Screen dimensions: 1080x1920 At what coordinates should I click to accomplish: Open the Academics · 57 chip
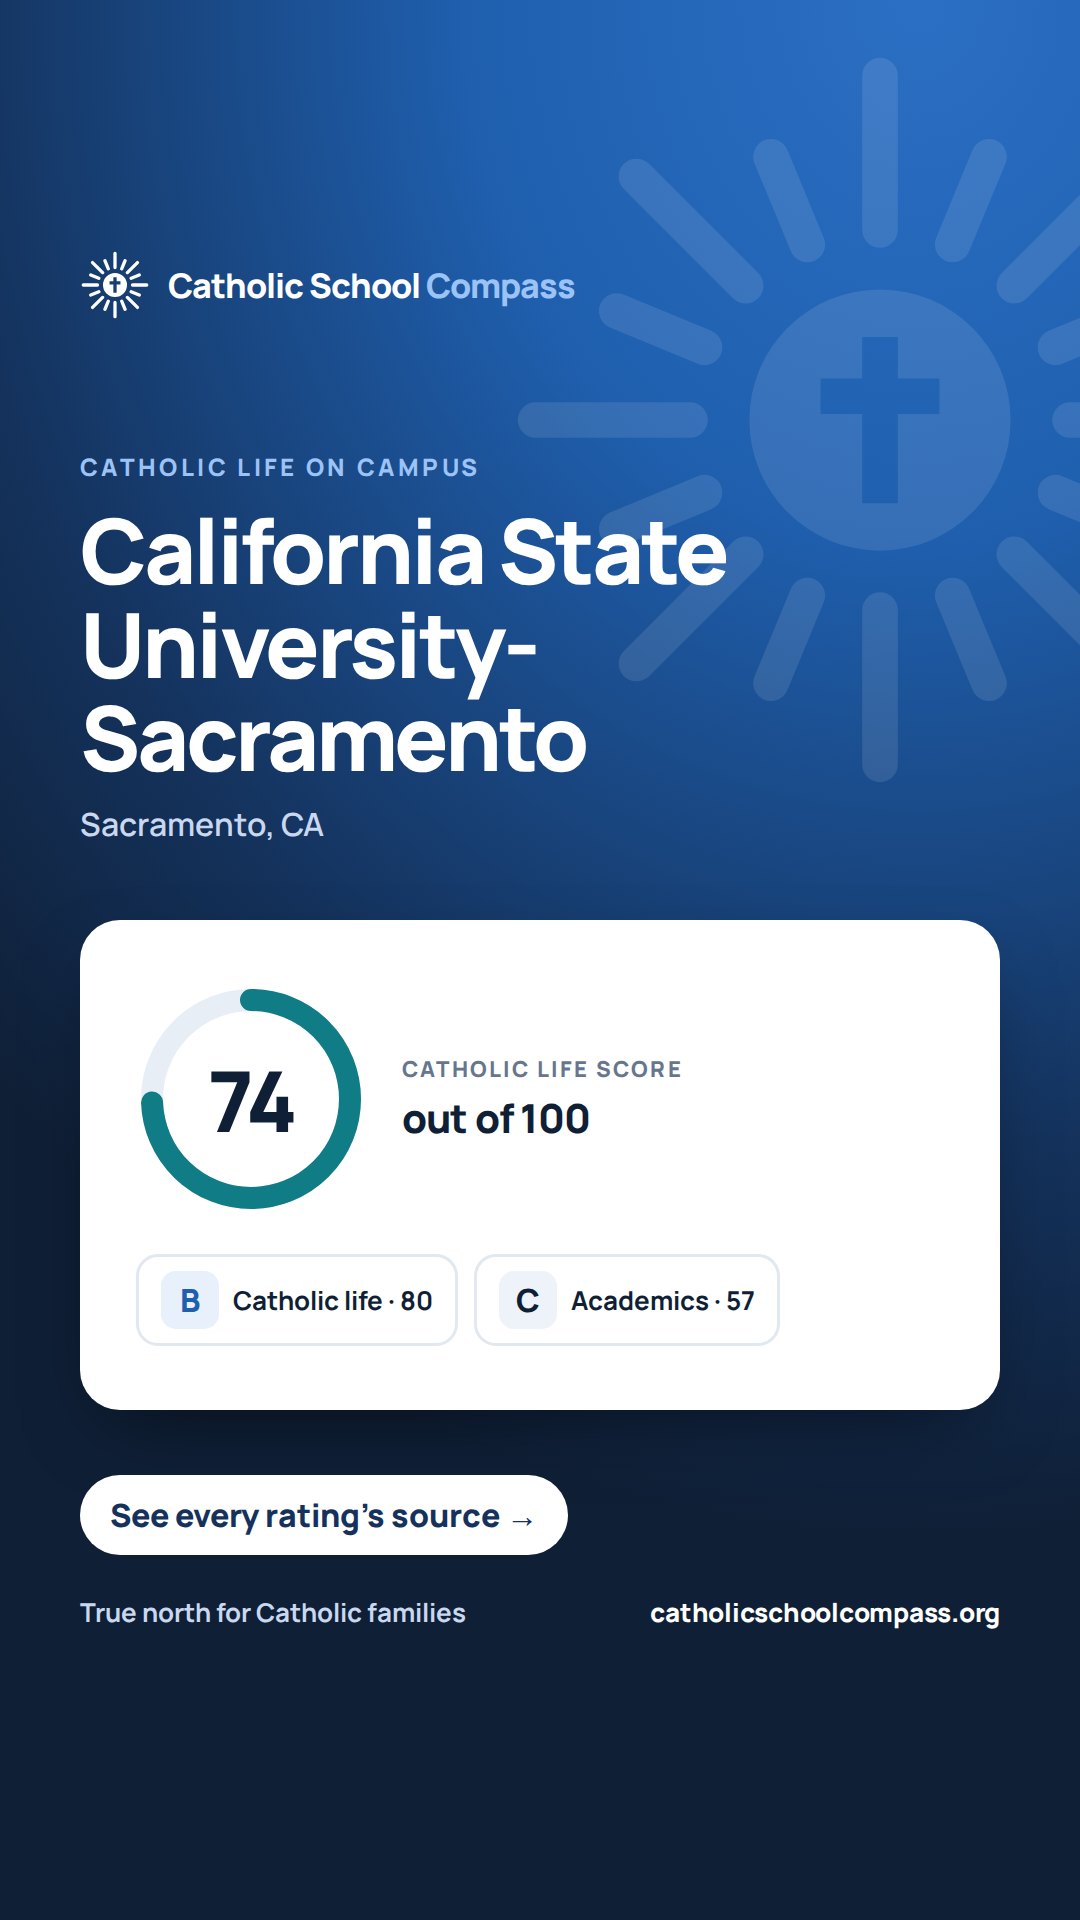point(627,1300)
